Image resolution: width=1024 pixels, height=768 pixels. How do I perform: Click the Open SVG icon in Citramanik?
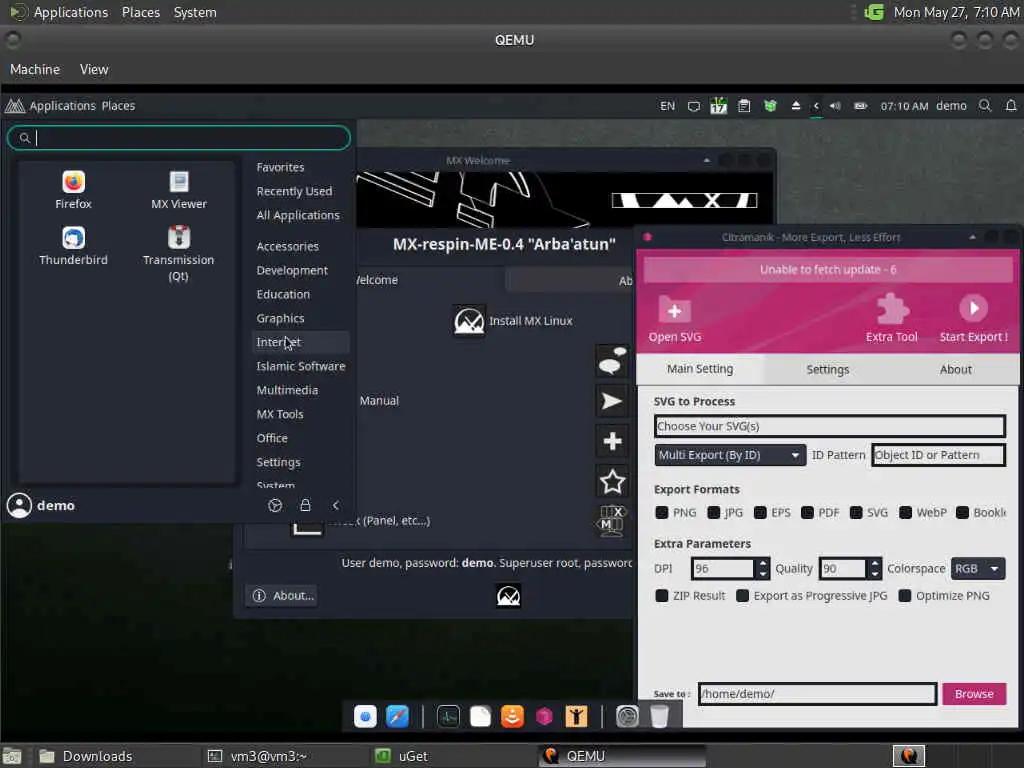click(675, 310)
